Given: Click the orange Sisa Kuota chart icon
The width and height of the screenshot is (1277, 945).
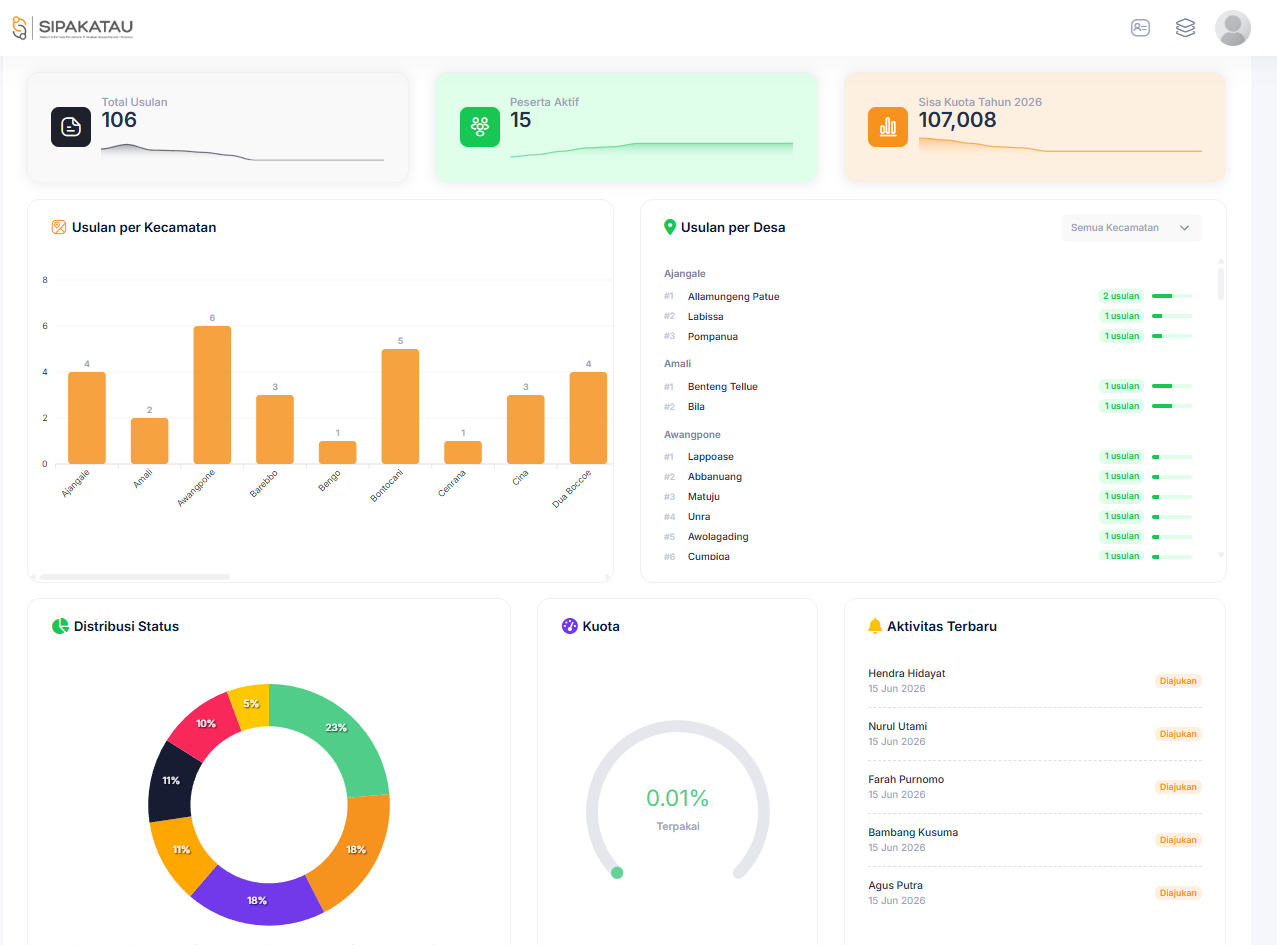Looking at the screenshot, I should (888, 127).
